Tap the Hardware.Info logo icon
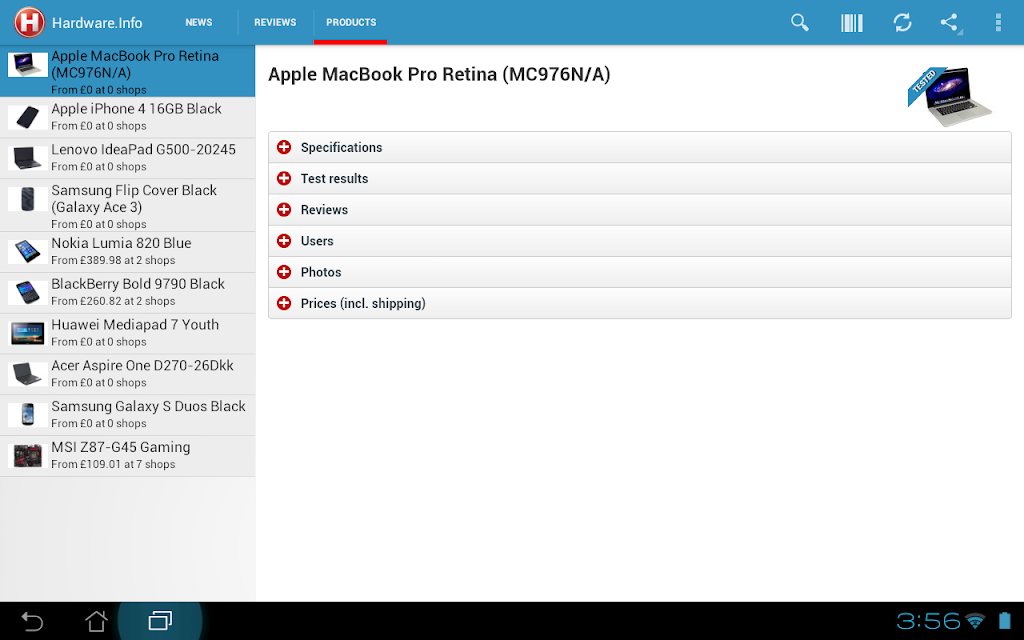The image size is (1024, 640). [29, 22]
